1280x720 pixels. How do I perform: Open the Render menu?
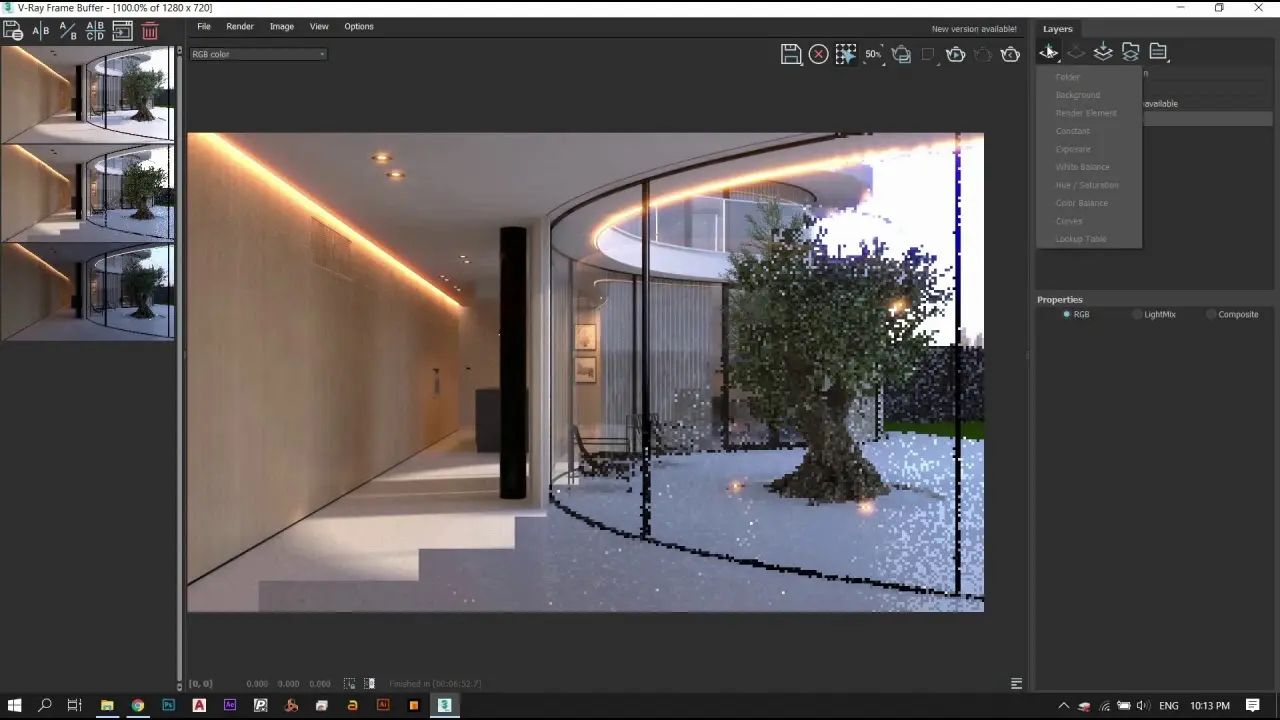click(240, 26)
